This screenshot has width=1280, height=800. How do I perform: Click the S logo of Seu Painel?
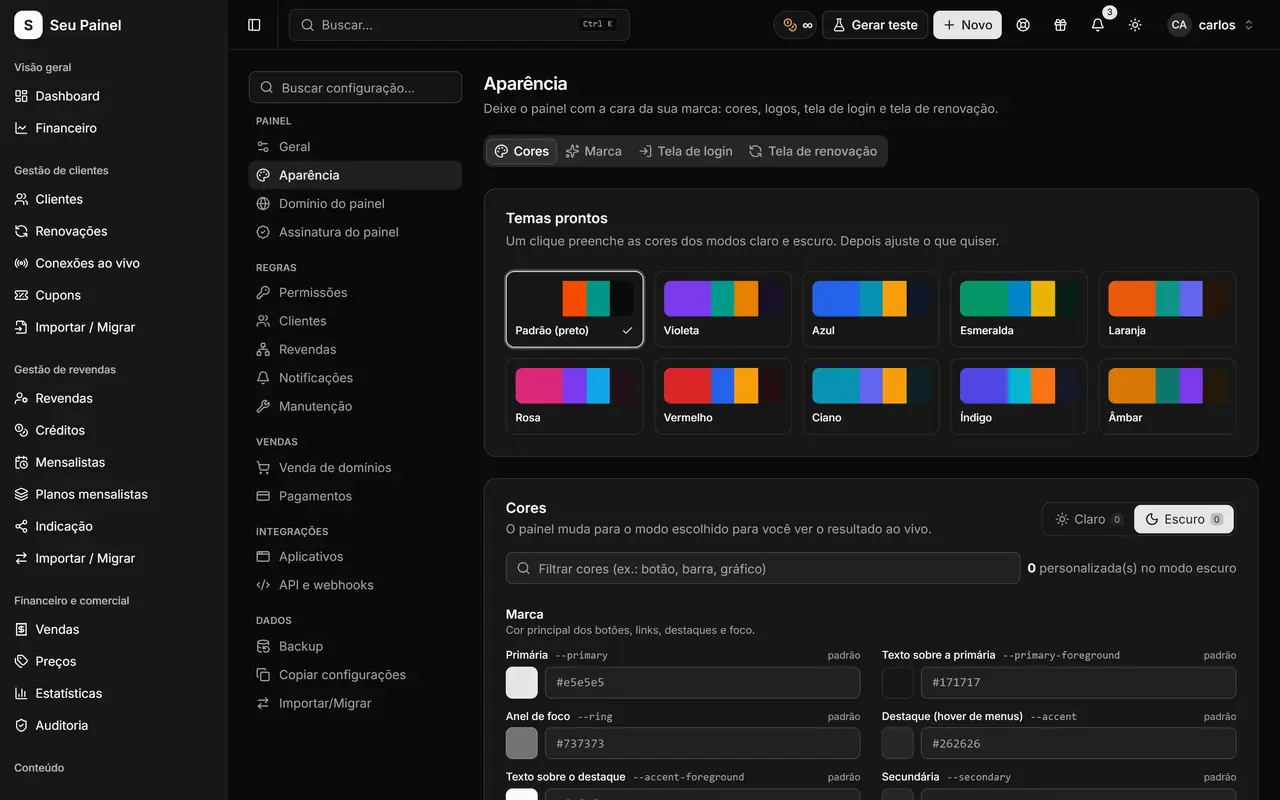(28, 25)
